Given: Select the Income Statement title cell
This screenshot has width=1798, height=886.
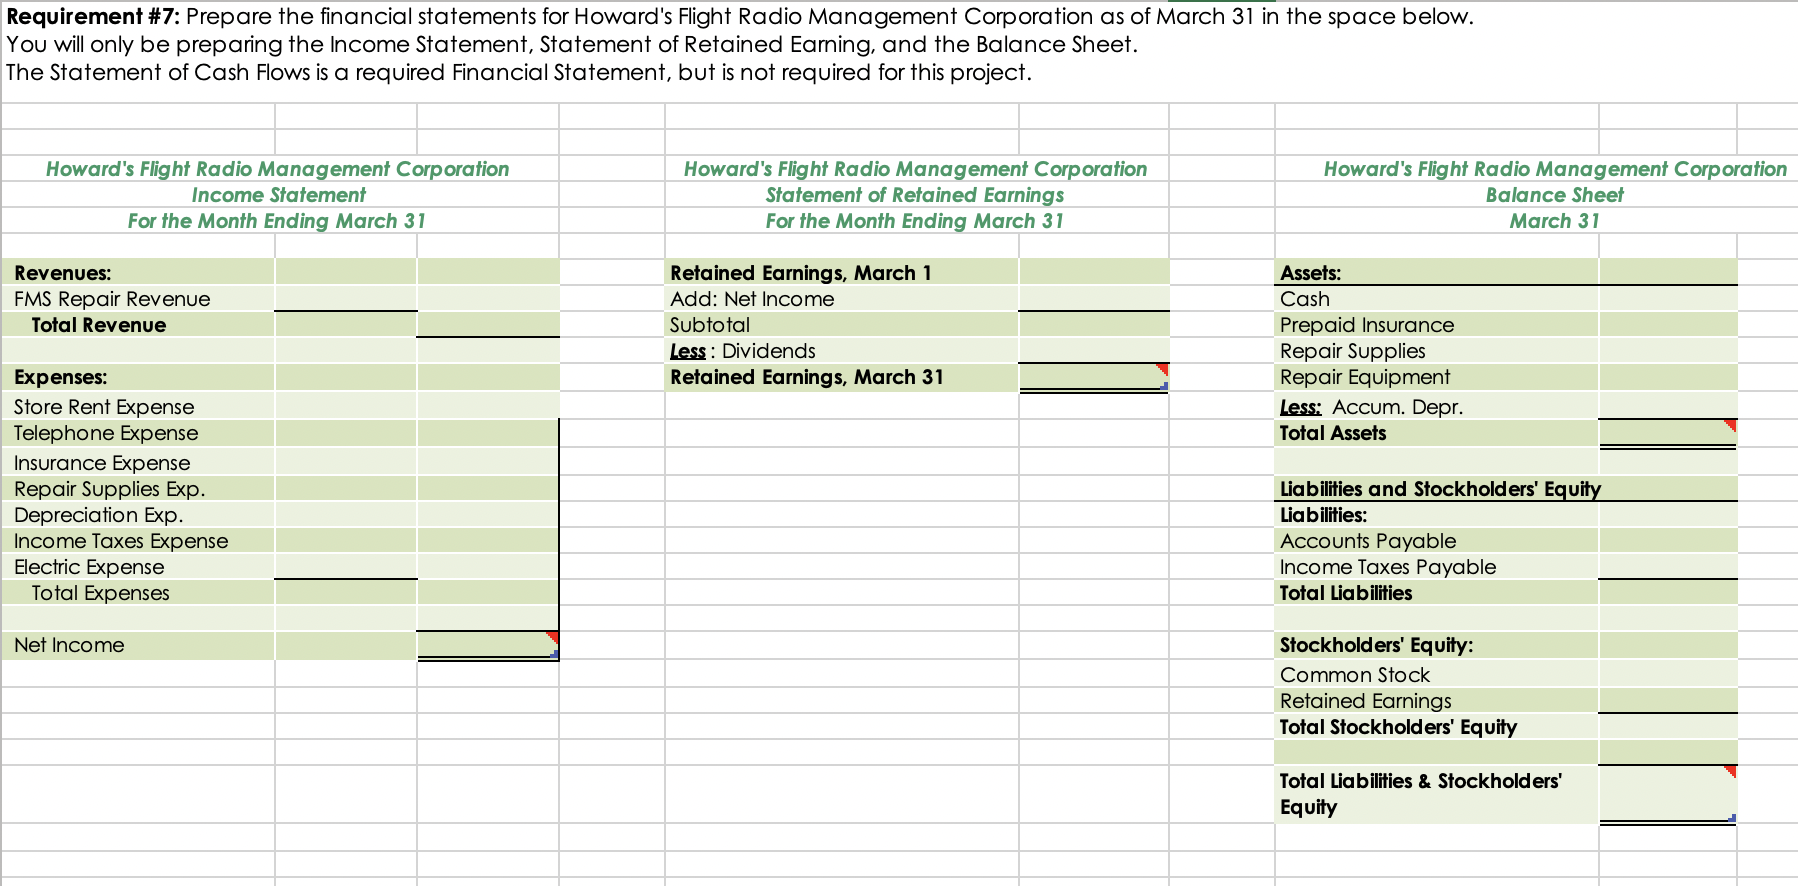Looking at the screenshot, I should coord(279,195).
